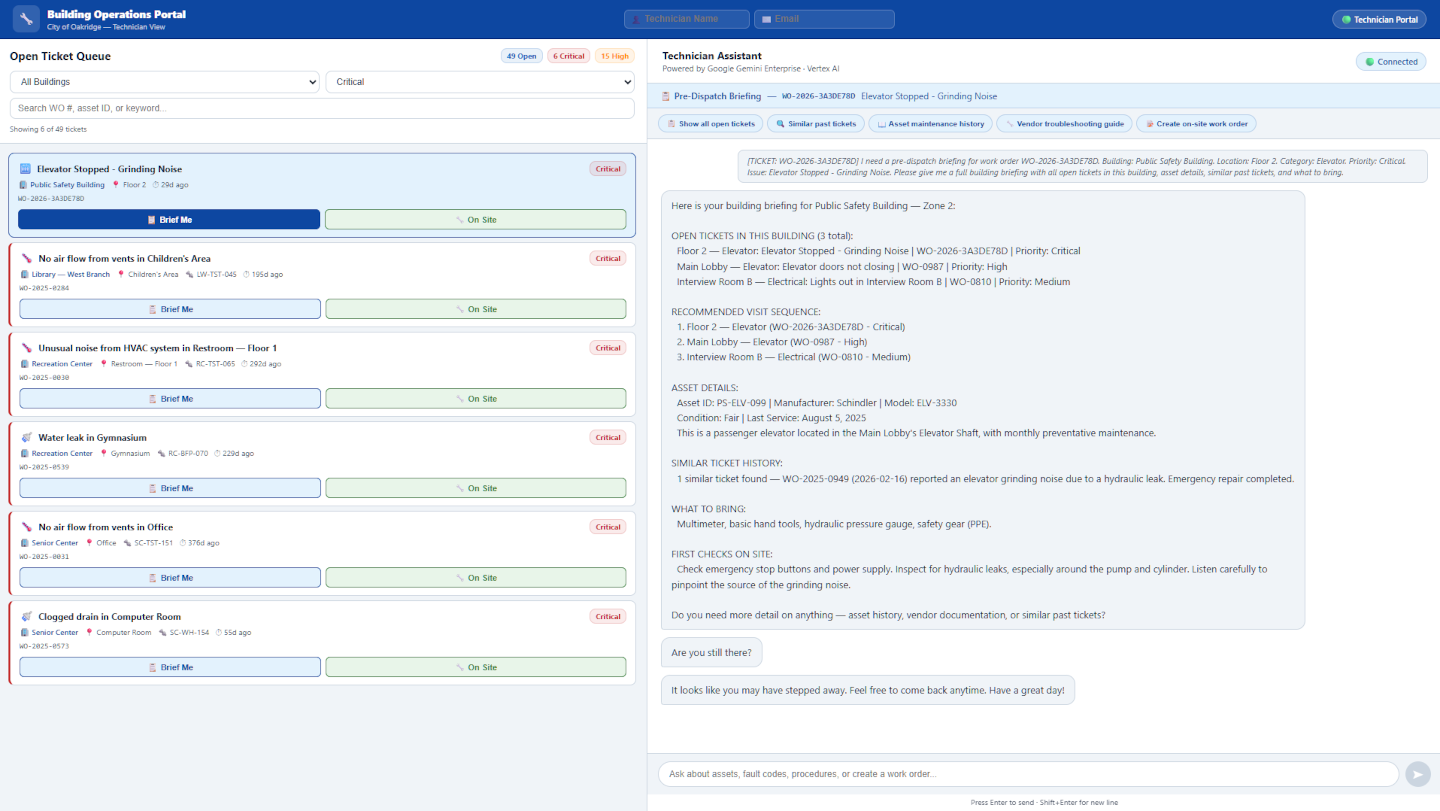
Task: Click building icon beside Senior Center on Clogged drain
Action: (25, 632)
